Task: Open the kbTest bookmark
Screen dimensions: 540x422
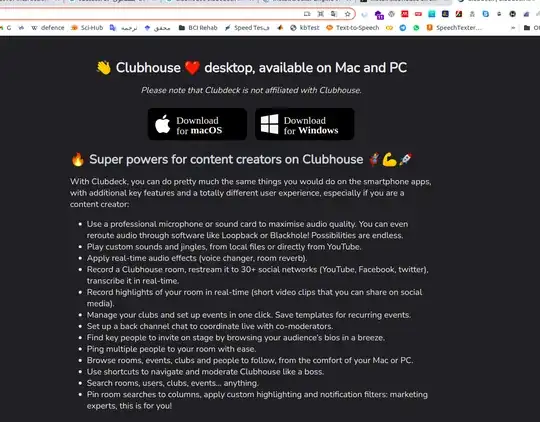Action: point(304,28)
